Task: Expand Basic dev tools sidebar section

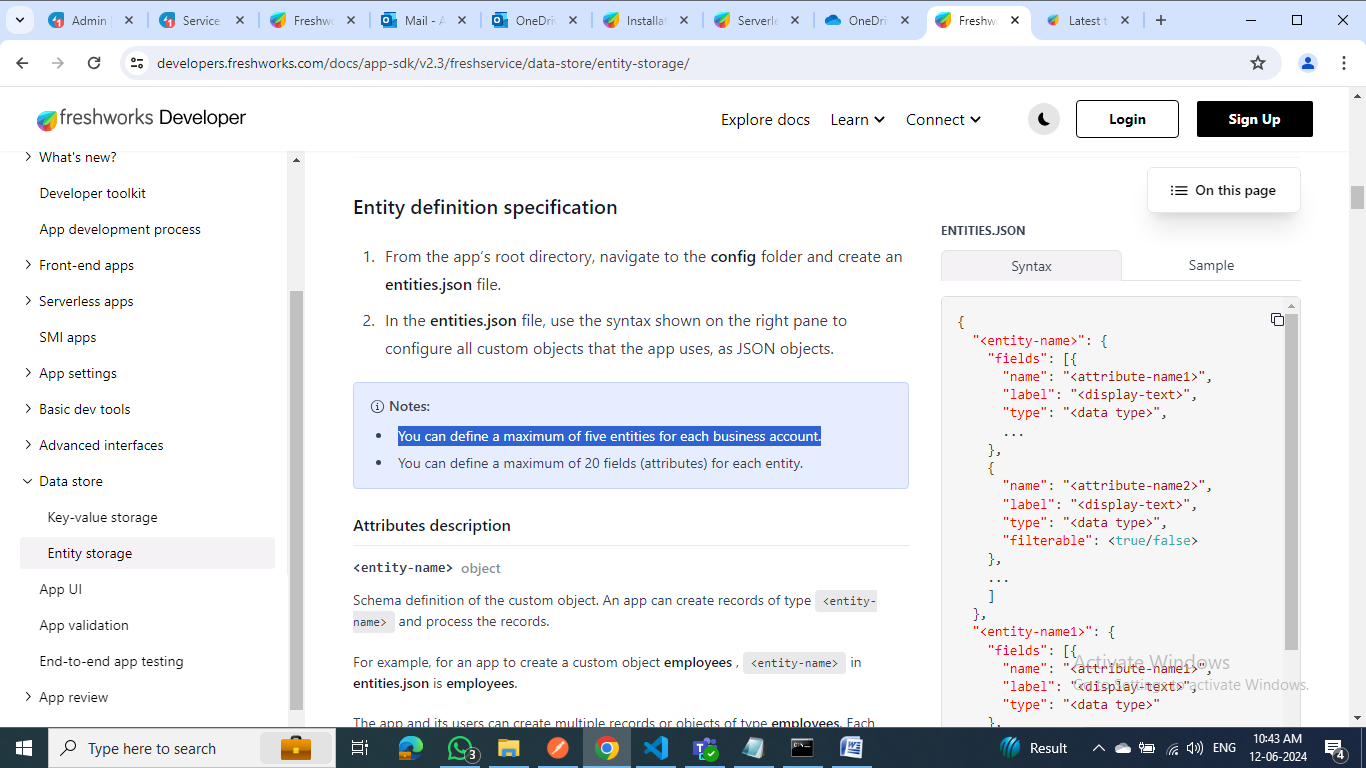Action: pos(27,409)
